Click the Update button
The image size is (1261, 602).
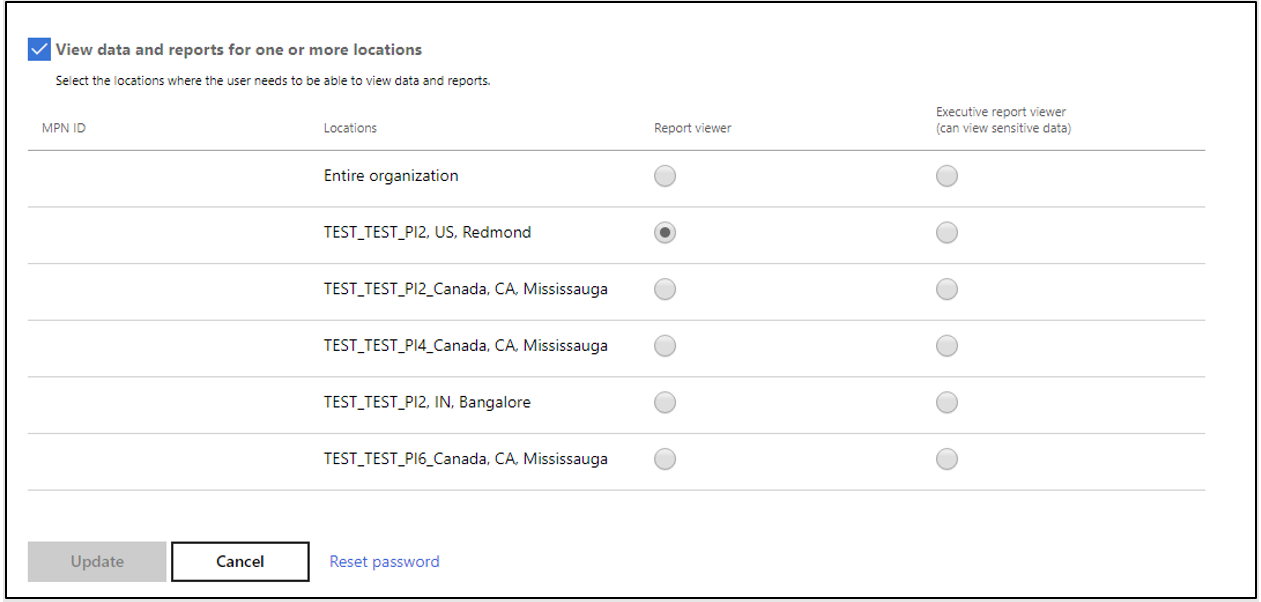pos(96,561)
